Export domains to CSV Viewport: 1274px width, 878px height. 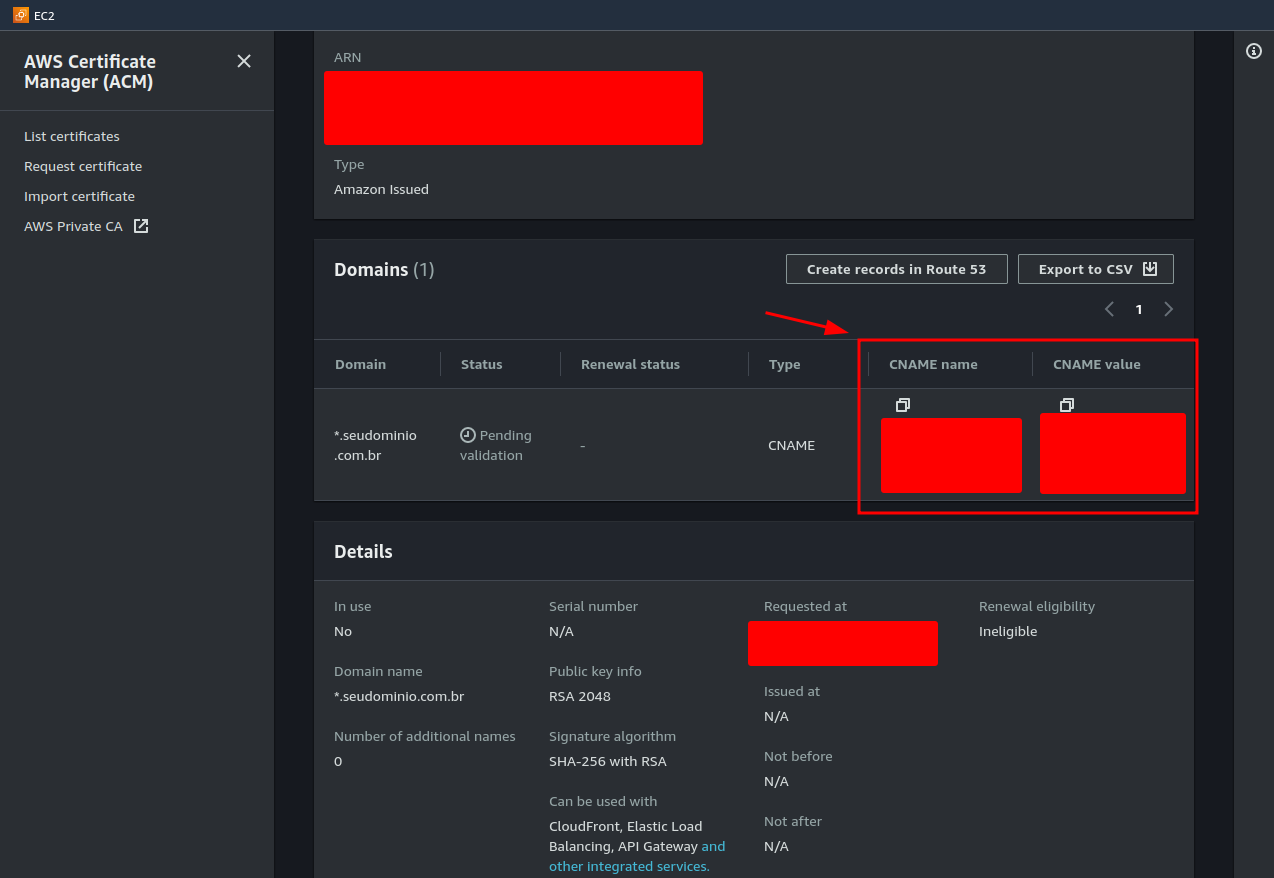tap(1084, 269)
